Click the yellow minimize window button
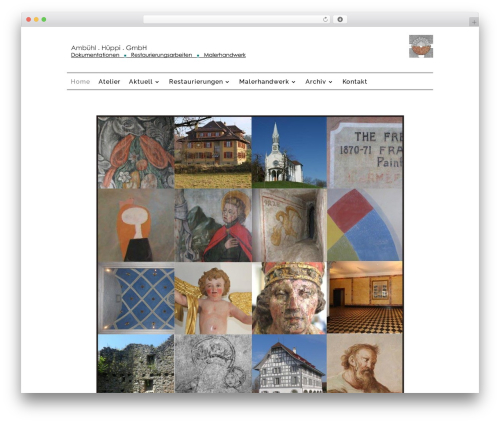This screenshot has width=500, height=423. pos(36,19)
